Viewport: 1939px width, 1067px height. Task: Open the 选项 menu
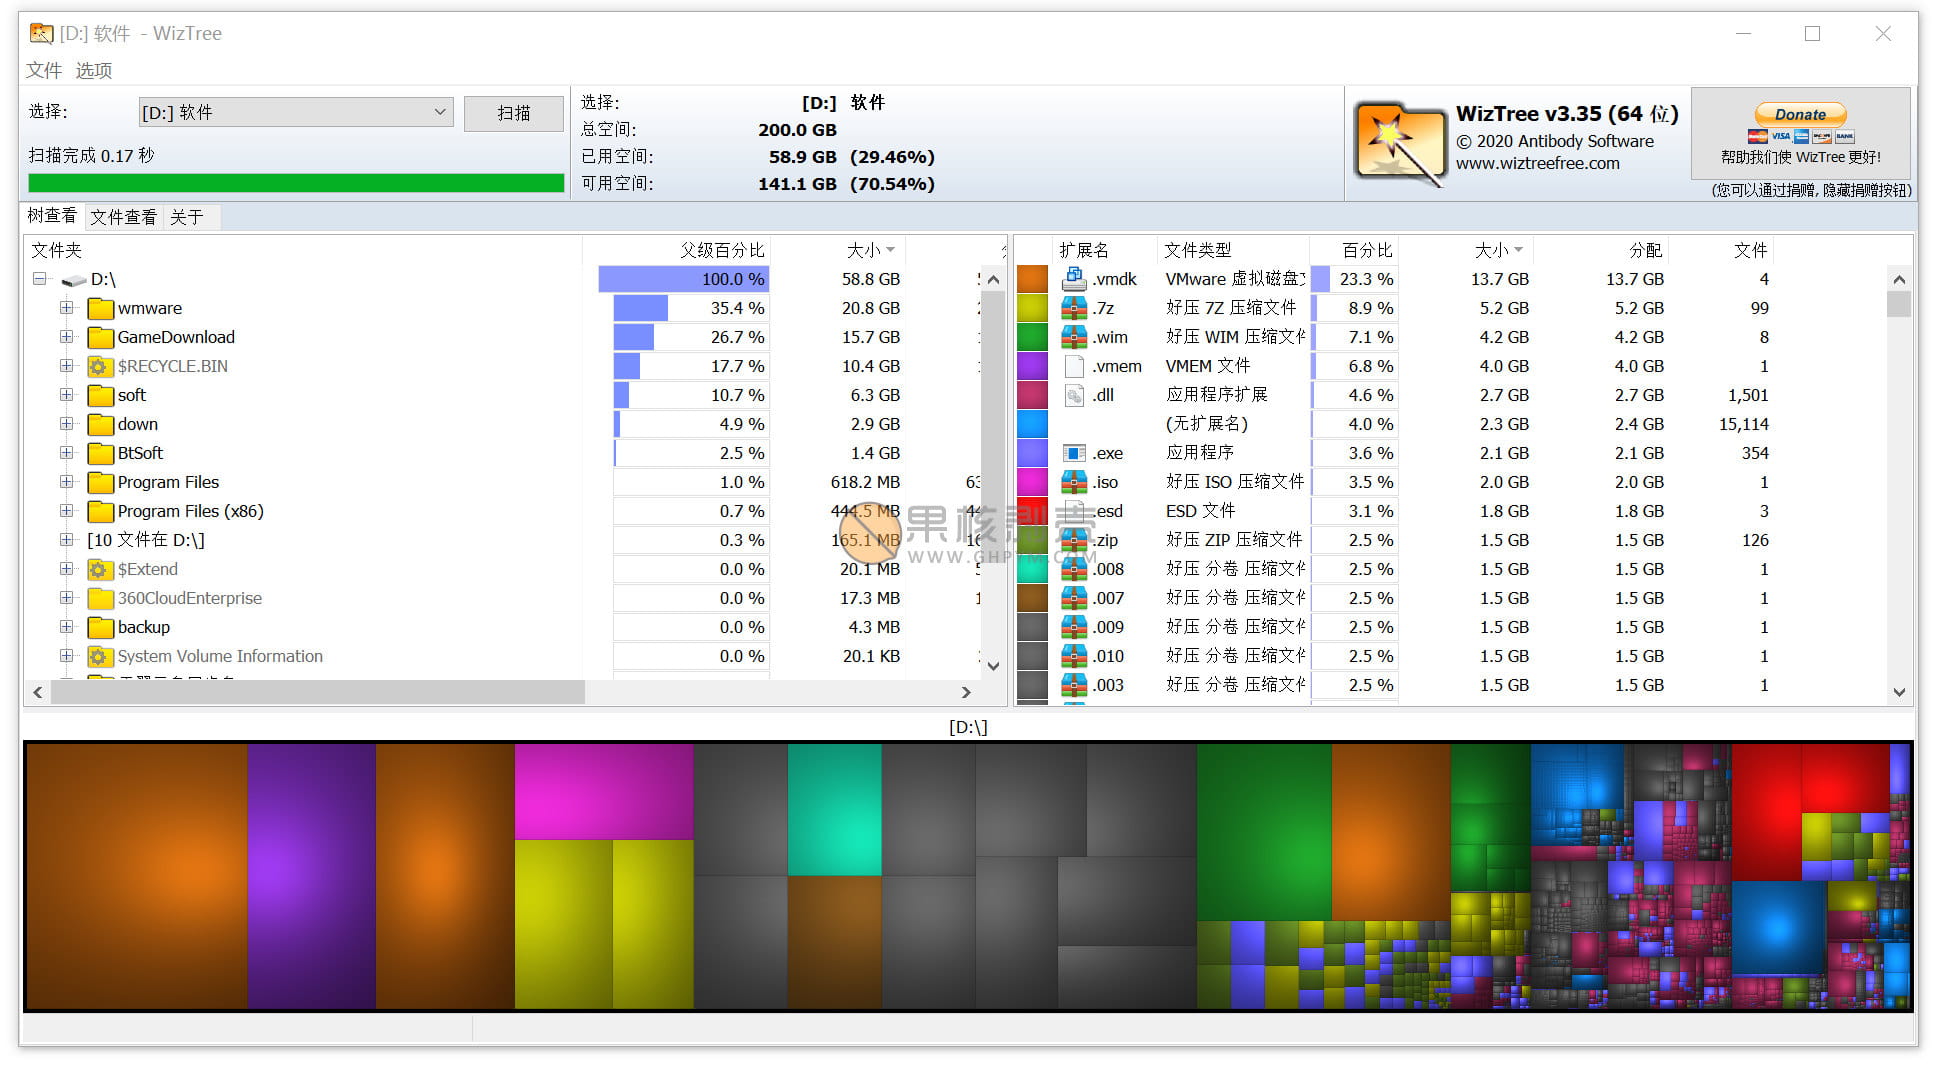(x=93, y=70)
